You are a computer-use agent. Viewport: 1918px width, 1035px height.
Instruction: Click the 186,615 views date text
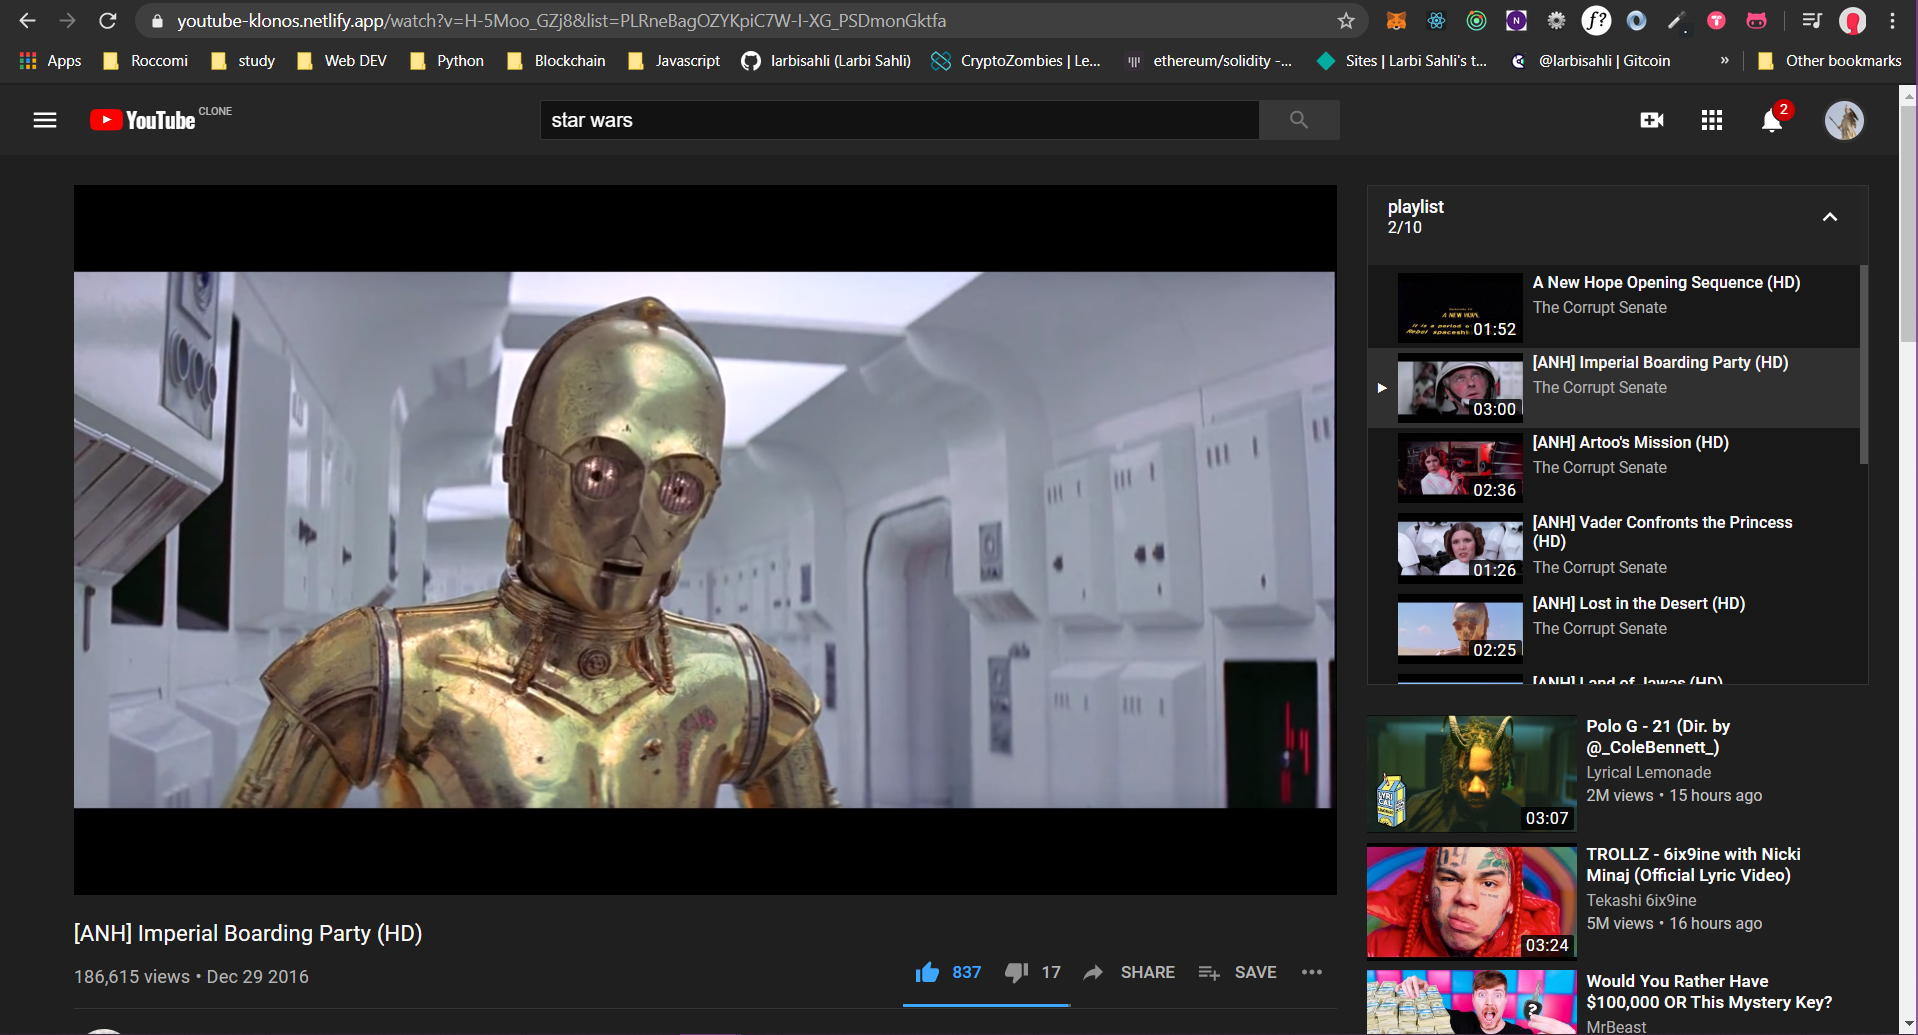coord(191,977)
